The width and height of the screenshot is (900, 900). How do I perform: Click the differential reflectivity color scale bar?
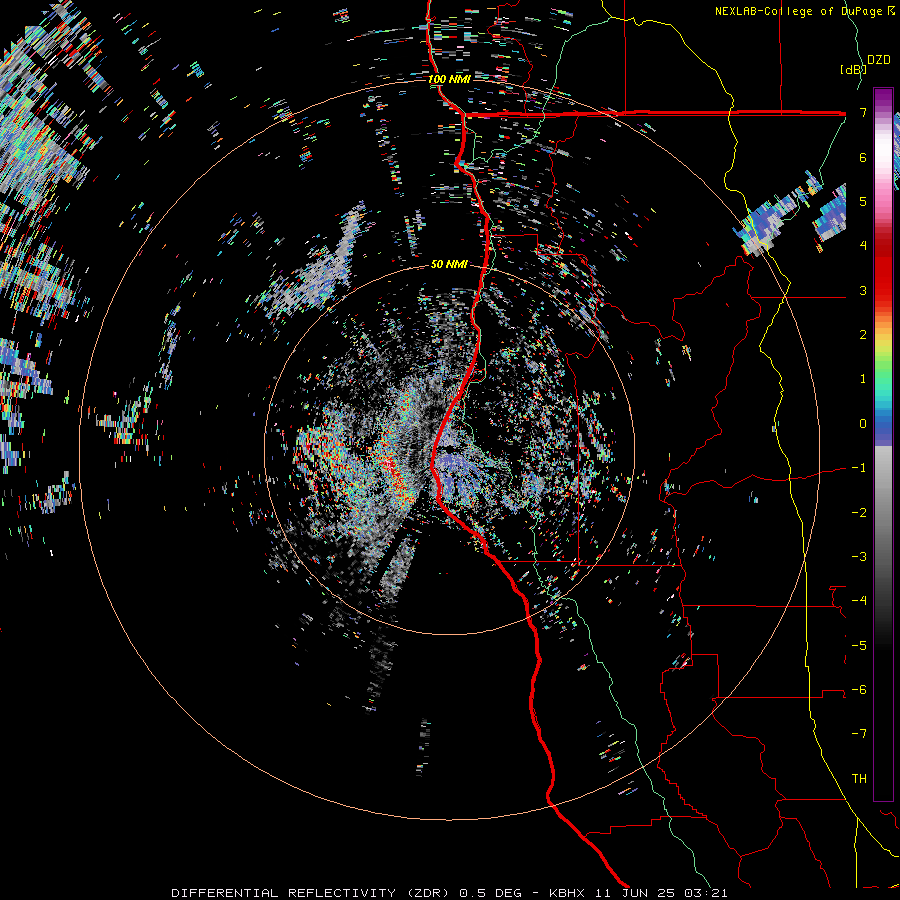883,444
